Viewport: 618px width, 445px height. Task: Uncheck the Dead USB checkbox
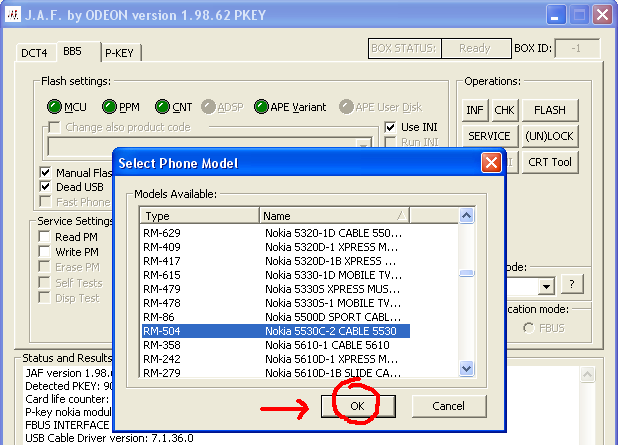click(45, 186)
